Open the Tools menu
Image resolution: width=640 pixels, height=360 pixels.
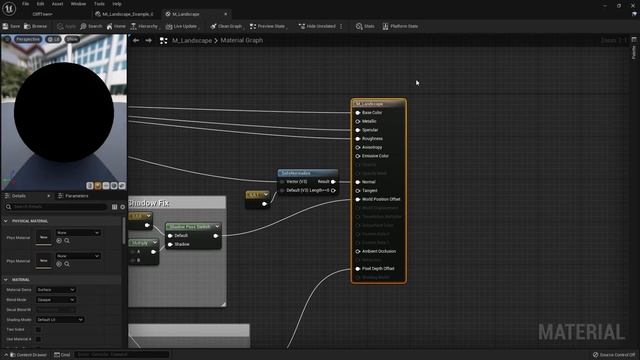click(99, 4)
